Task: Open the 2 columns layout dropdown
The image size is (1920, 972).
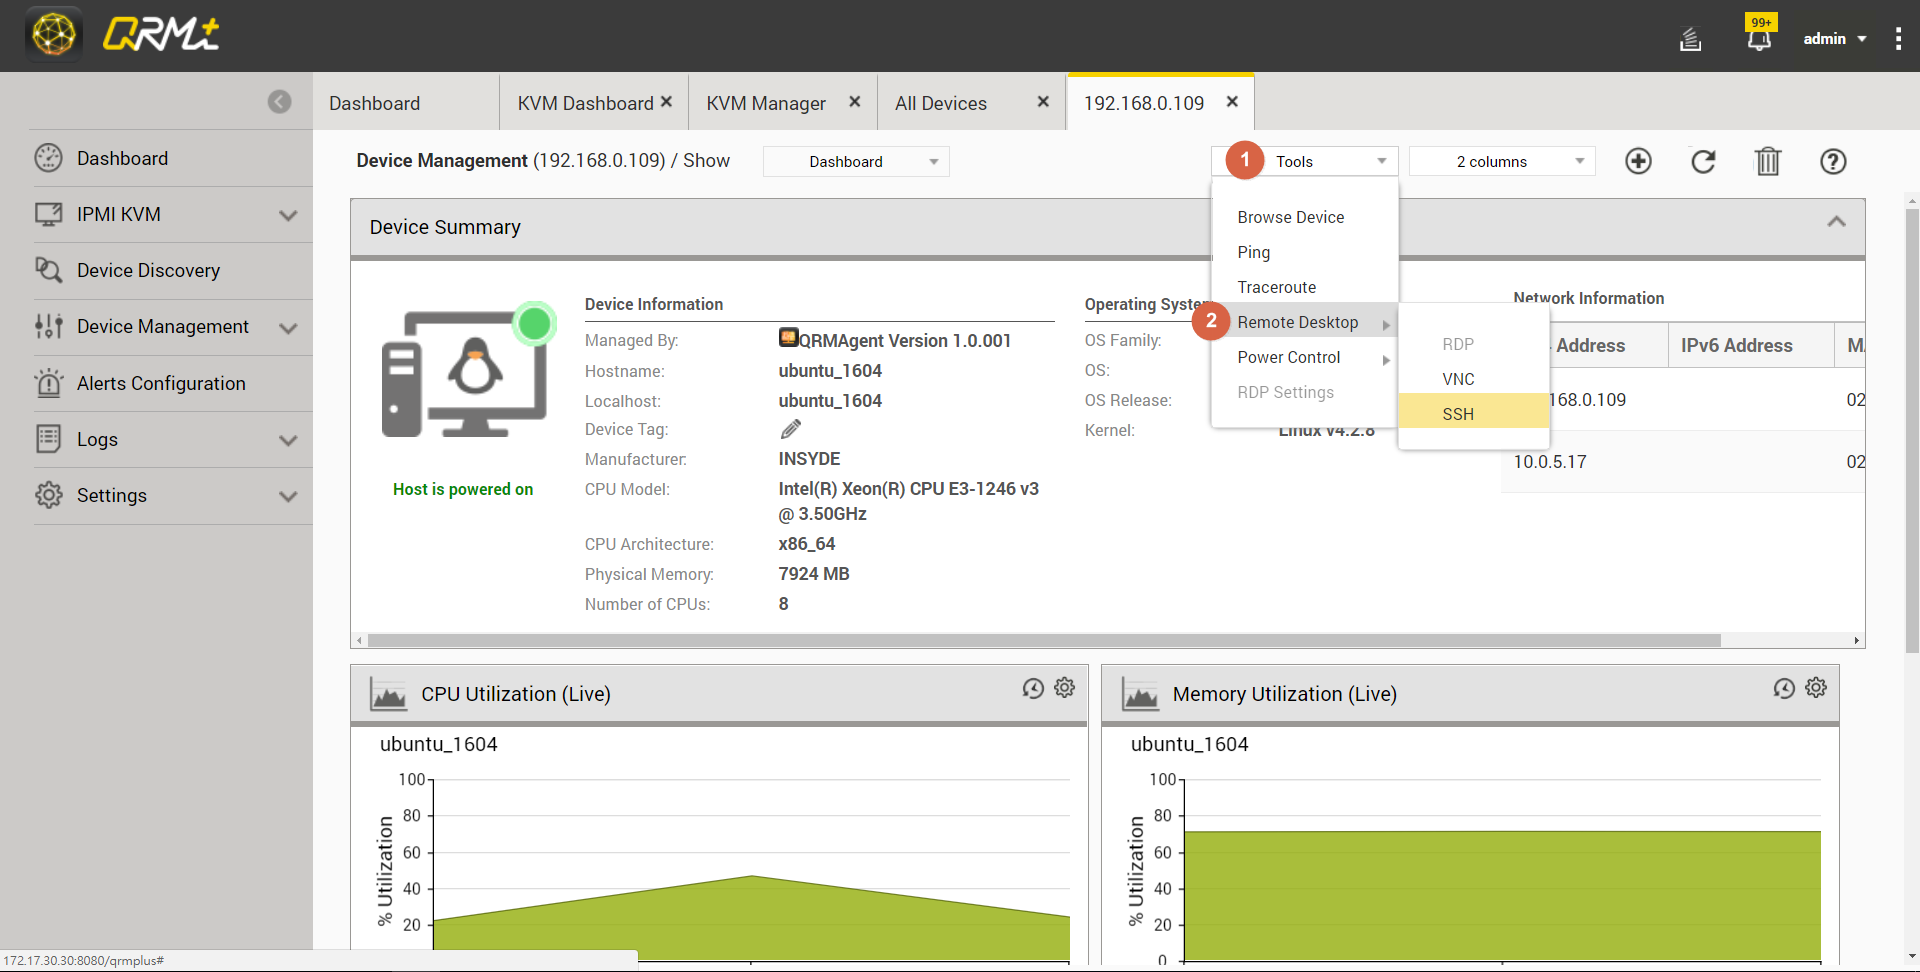Action: 1502,161
